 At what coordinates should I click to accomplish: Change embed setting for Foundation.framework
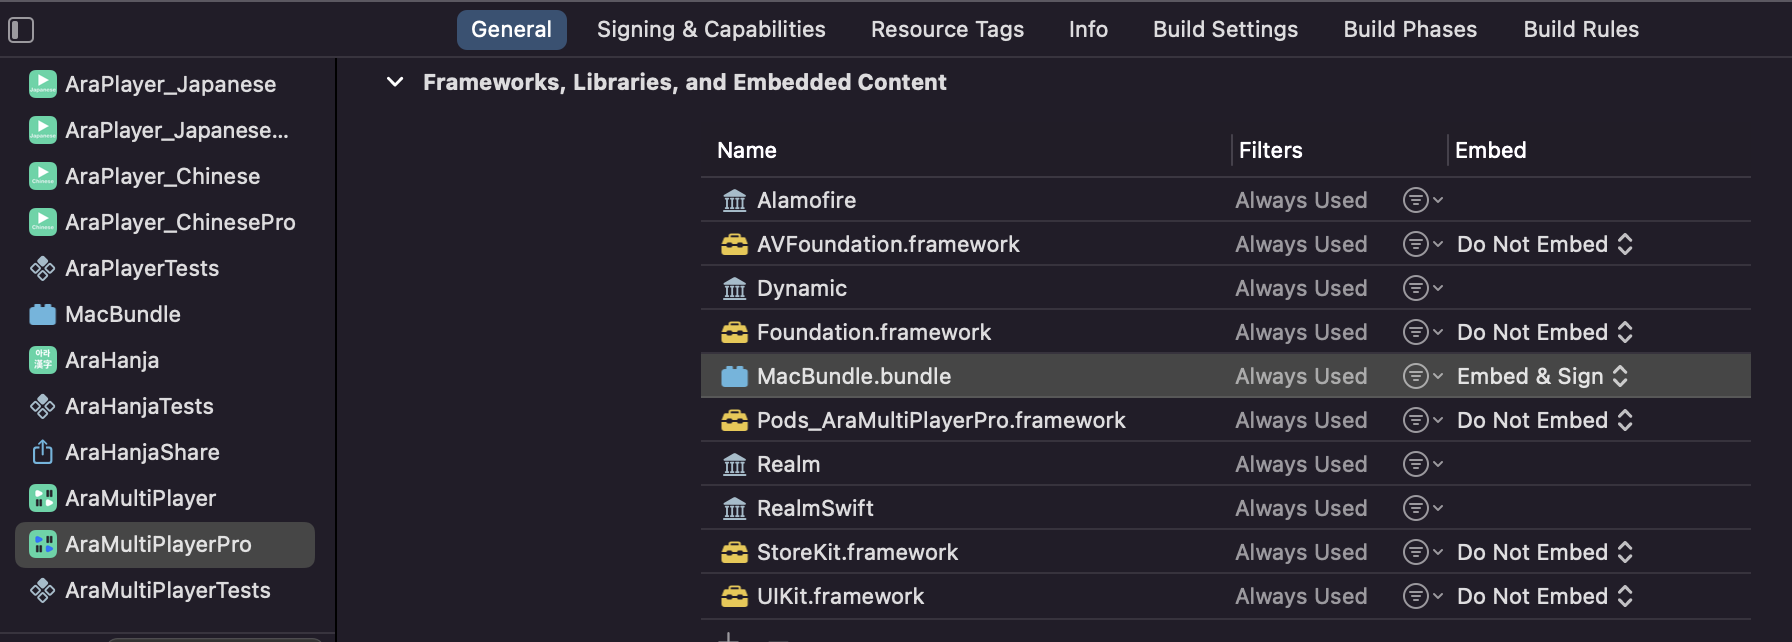click(x=1545, y=332)
